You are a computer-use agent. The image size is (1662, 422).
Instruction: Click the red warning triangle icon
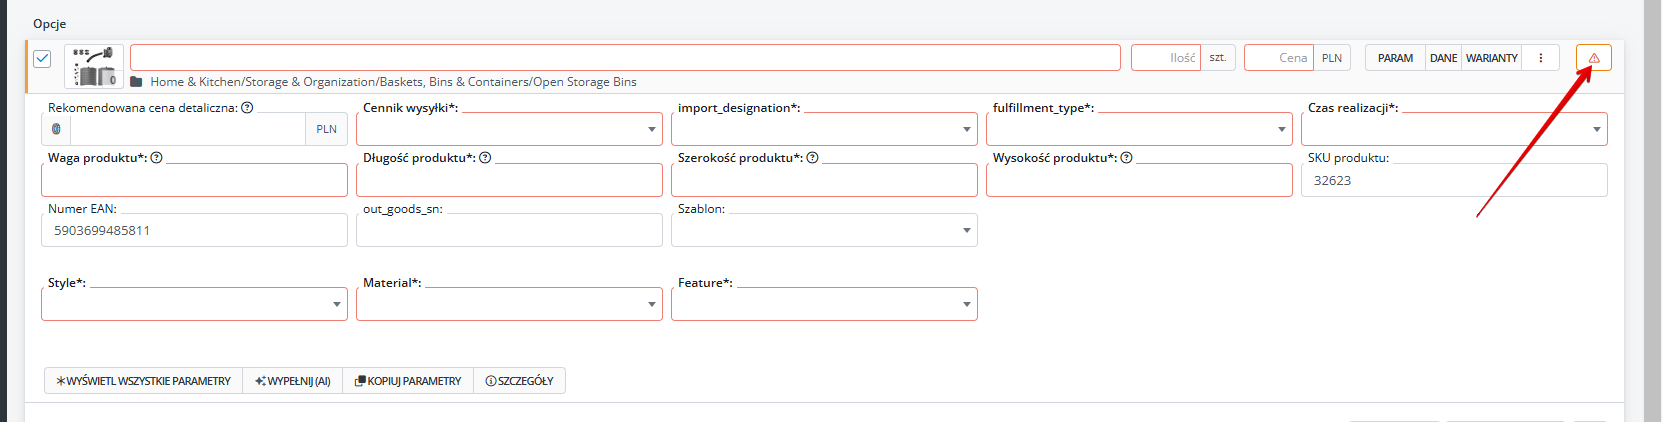pos(1593,58)
